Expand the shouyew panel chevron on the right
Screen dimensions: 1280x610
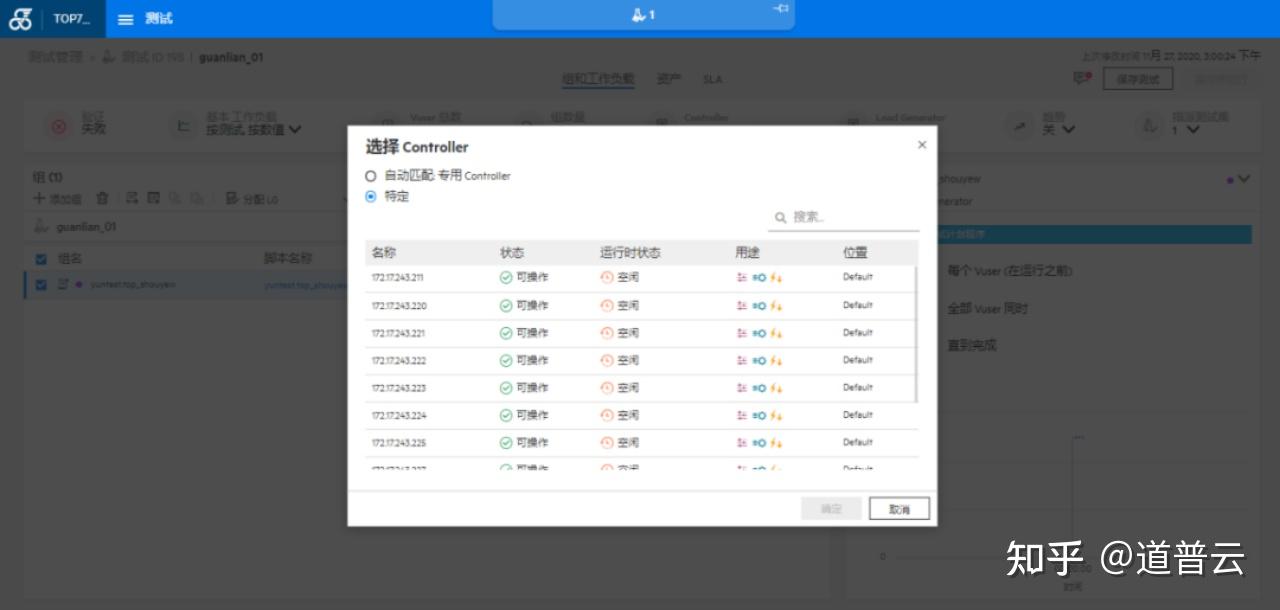(1242, 178)
